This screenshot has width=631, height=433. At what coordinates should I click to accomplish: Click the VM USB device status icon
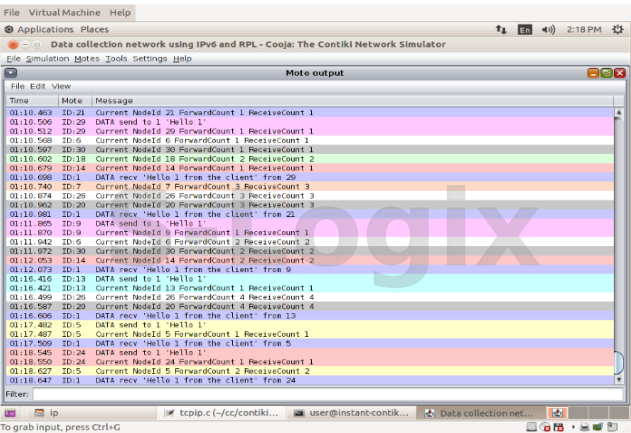[x=612, y=427]
